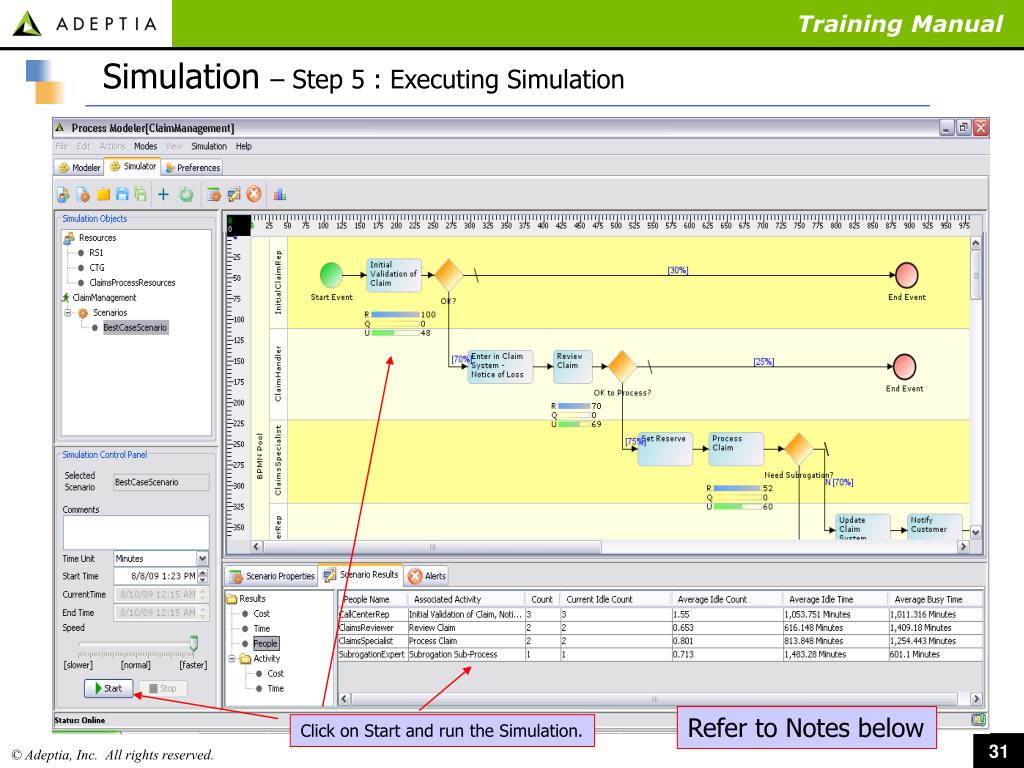Select Cost under Results
The height and width of the screenshot is (768, 1024).
262,614
